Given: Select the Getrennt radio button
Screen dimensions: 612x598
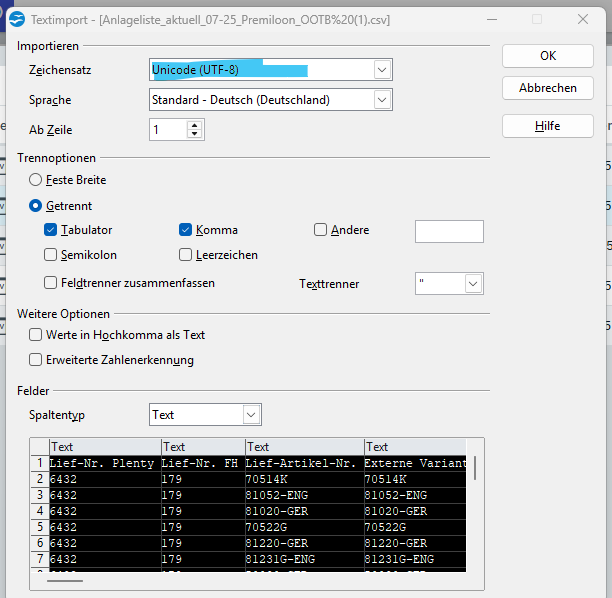Looking at the screenshot, I should [36, 205].
